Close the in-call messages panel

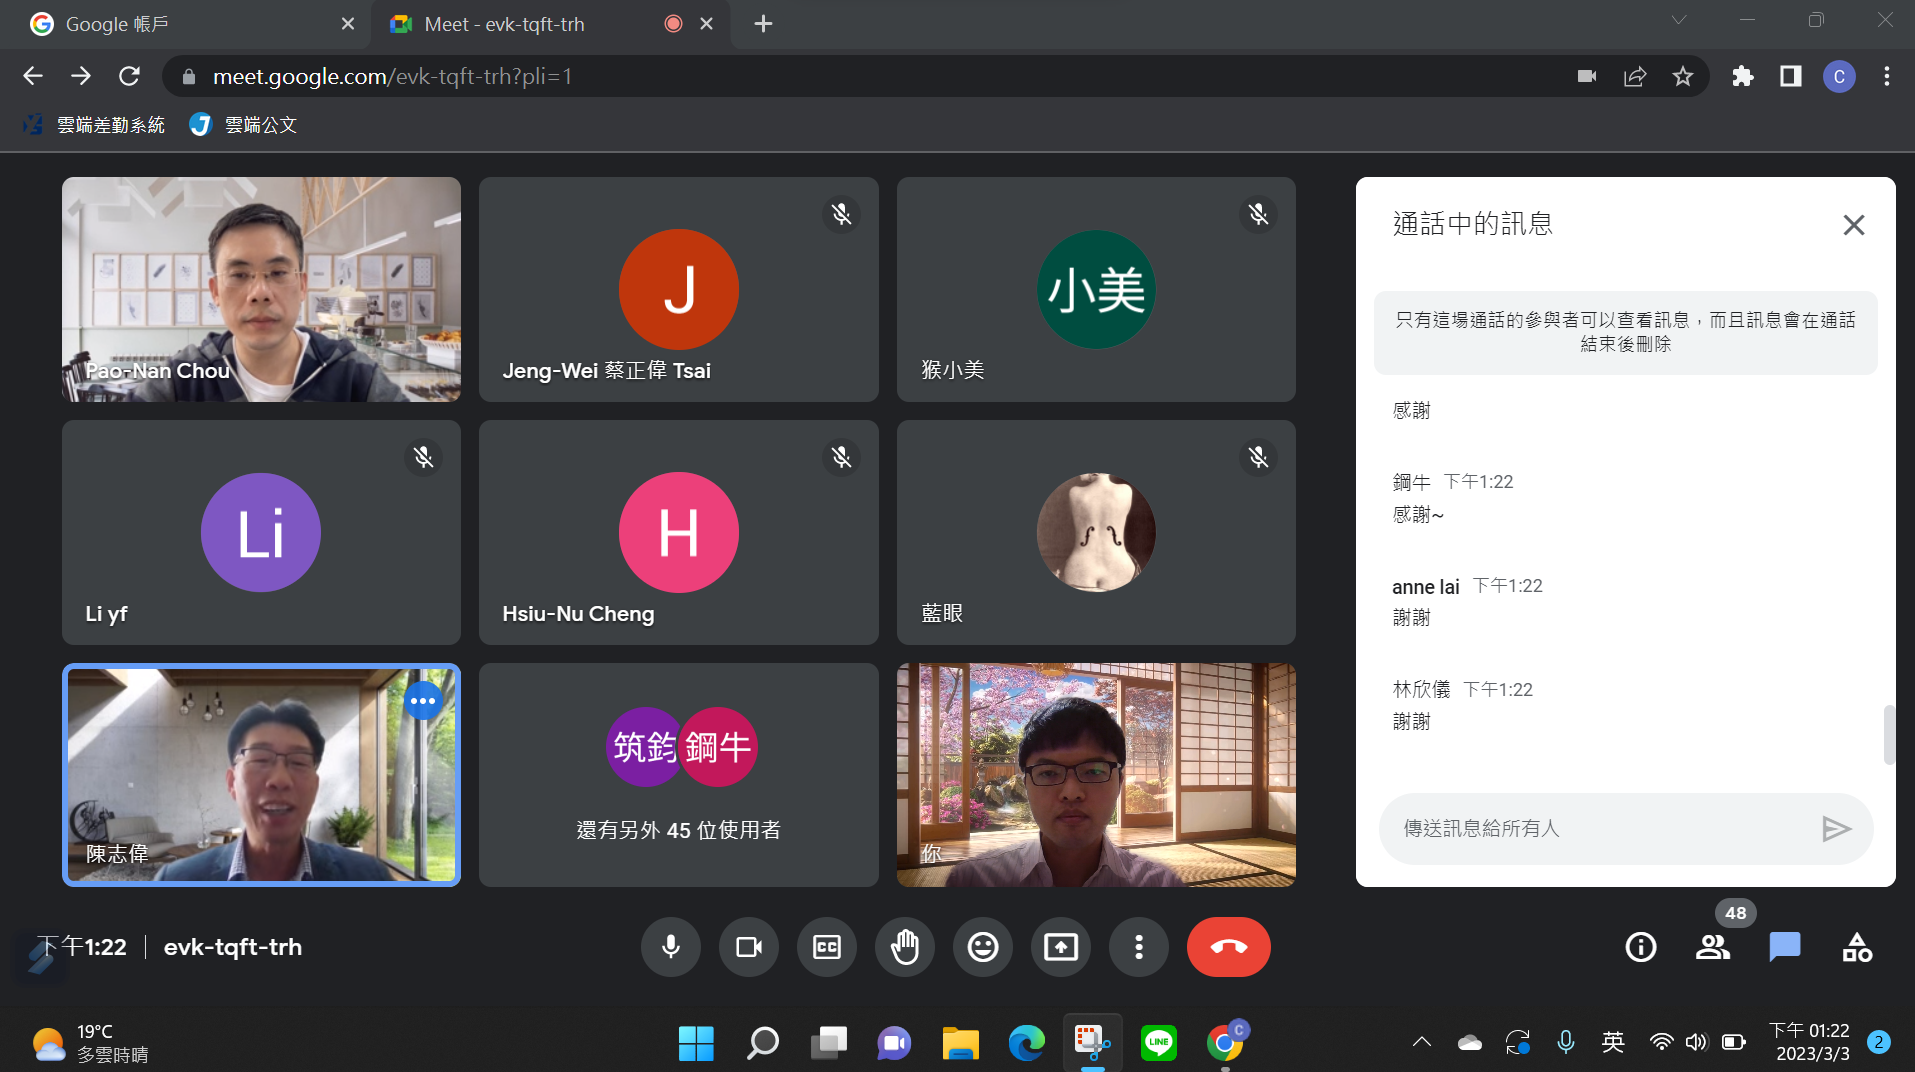tap(1853, 225)
